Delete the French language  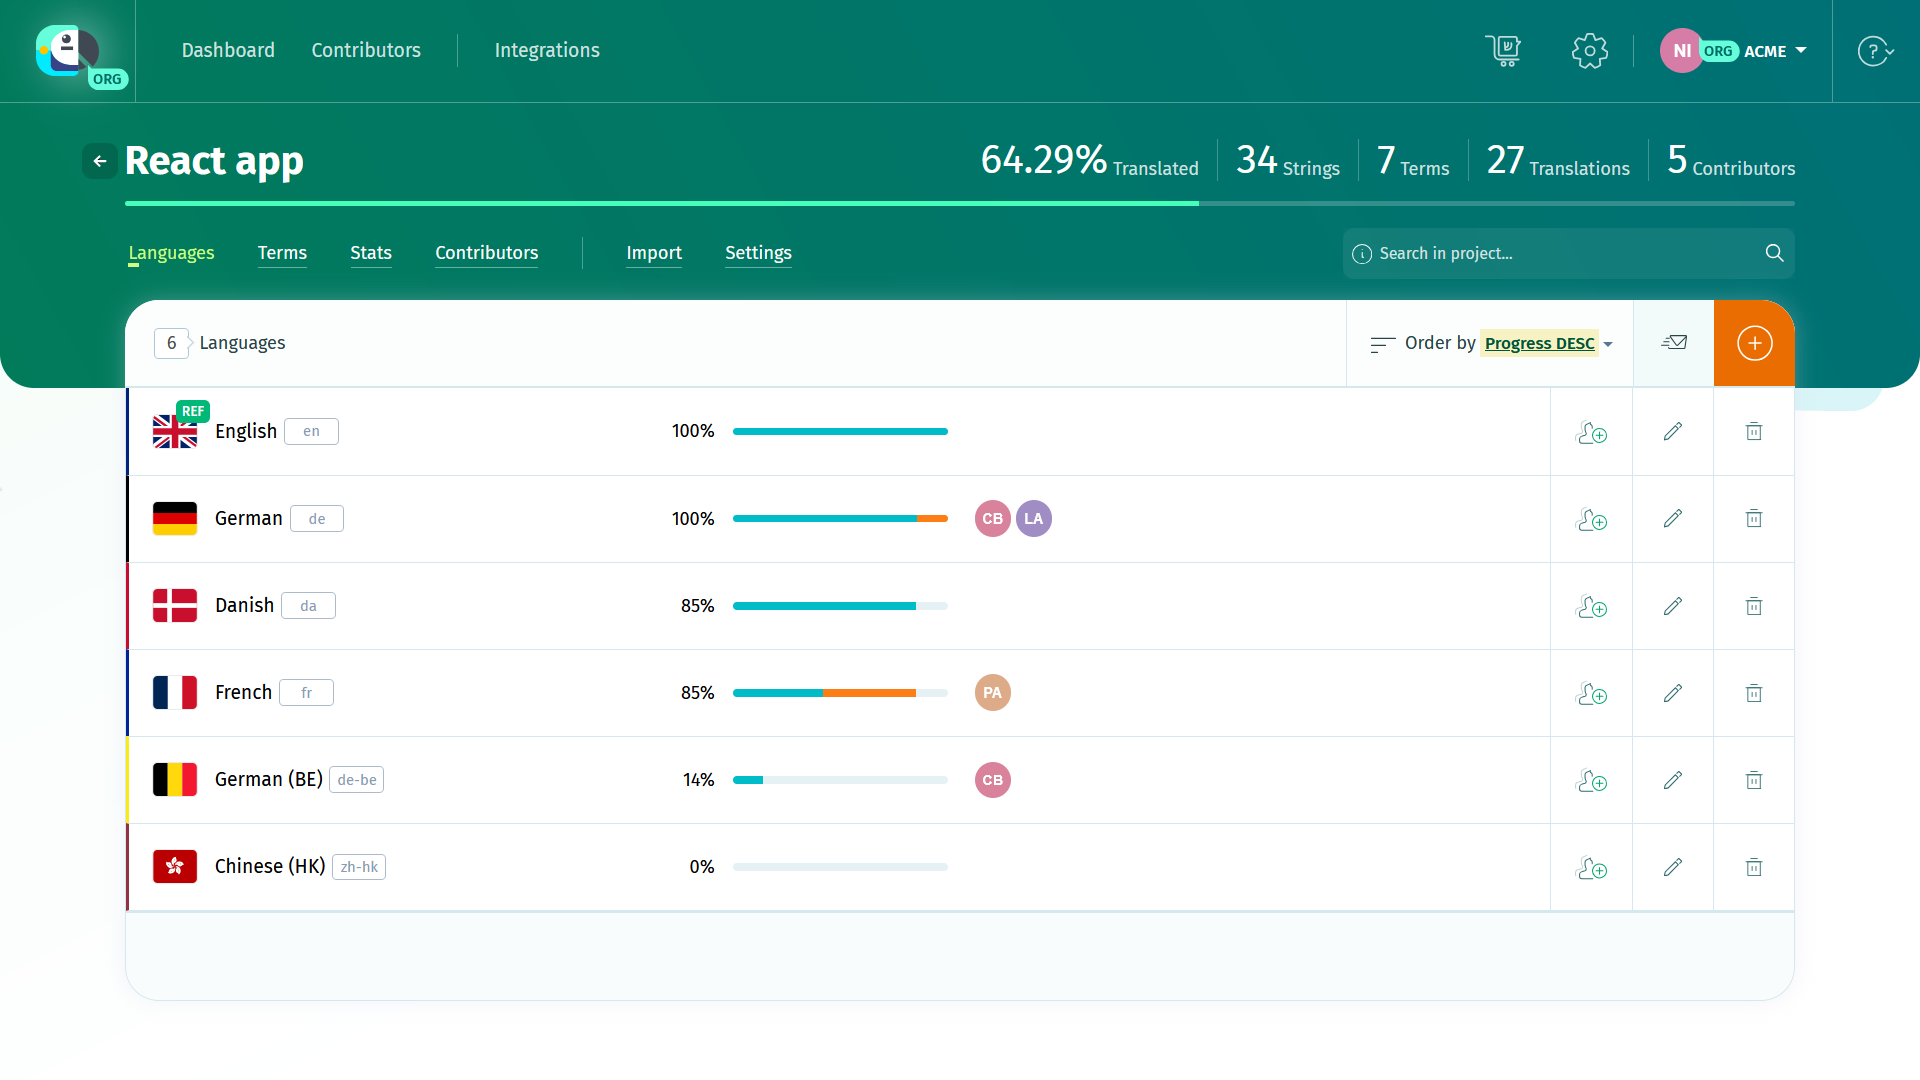point(1754,693)
